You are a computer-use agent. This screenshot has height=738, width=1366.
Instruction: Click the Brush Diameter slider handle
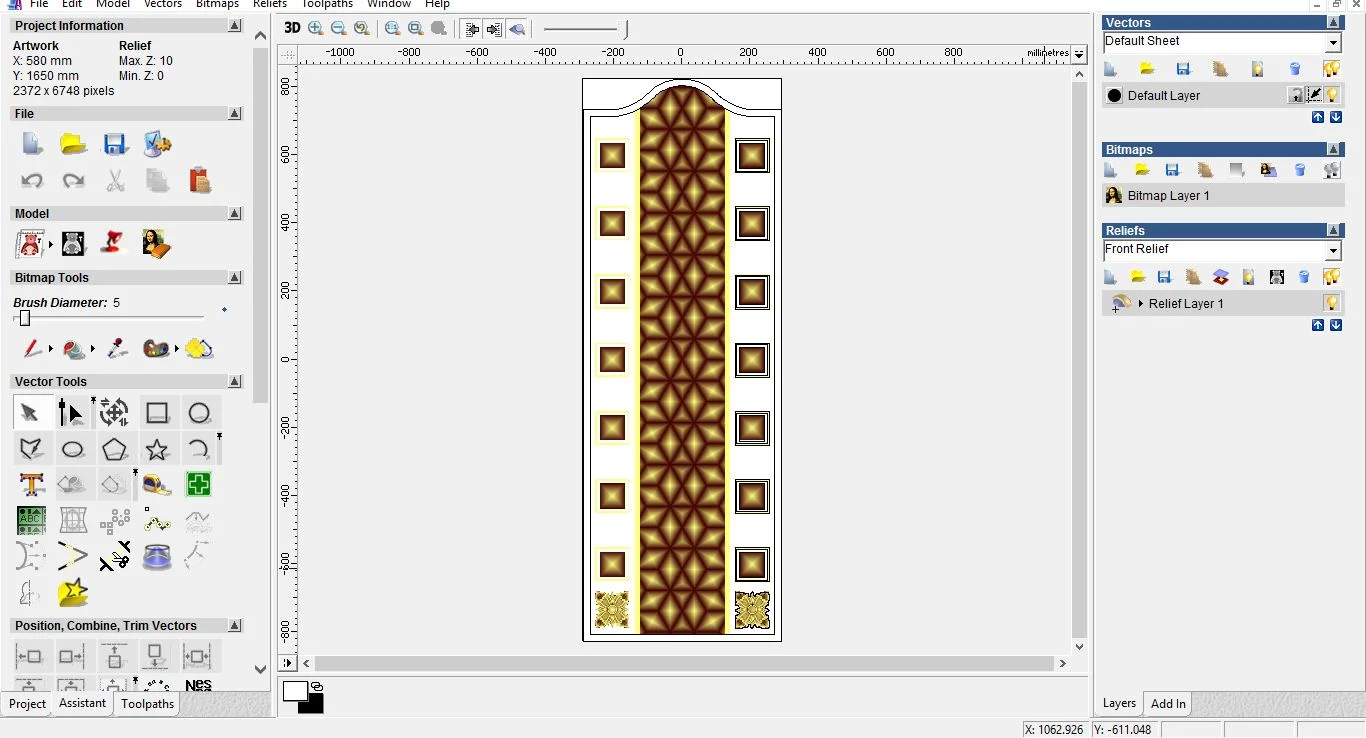25,318
